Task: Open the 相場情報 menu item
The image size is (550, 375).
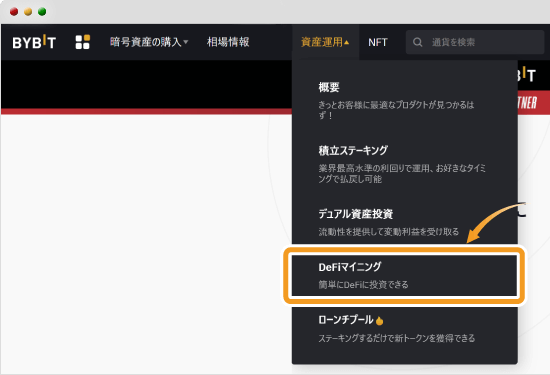Action: pos(228,42)
